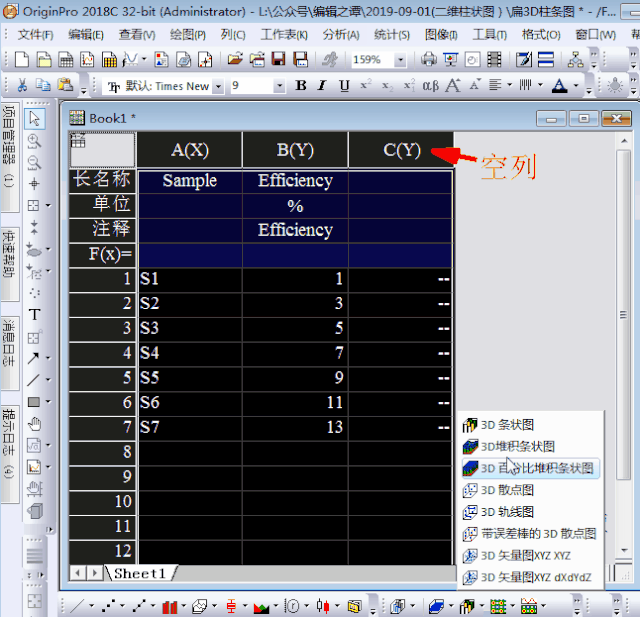Select column header C(Y)

[x=401, y=150]
